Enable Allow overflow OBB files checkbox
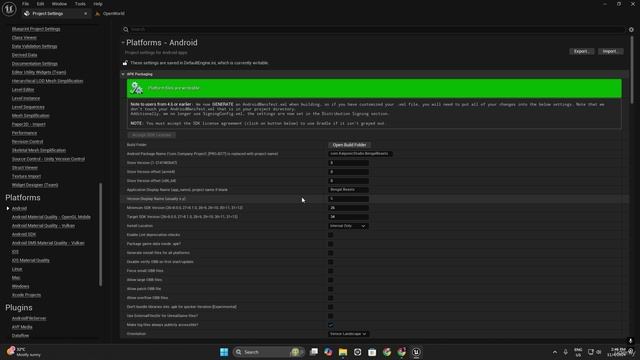This screenshot has height=360, width=640. pos(331,298)
